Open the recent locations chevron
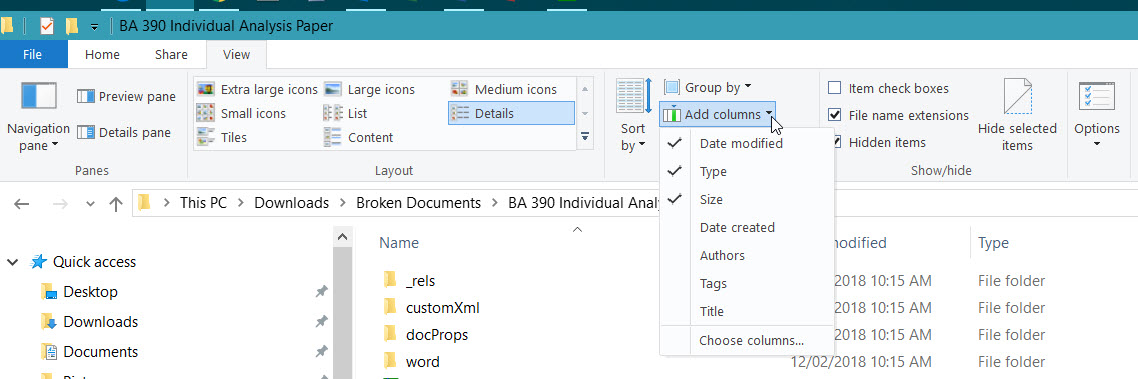Viewport: 1138px width, 379px height. coord(90,204)
